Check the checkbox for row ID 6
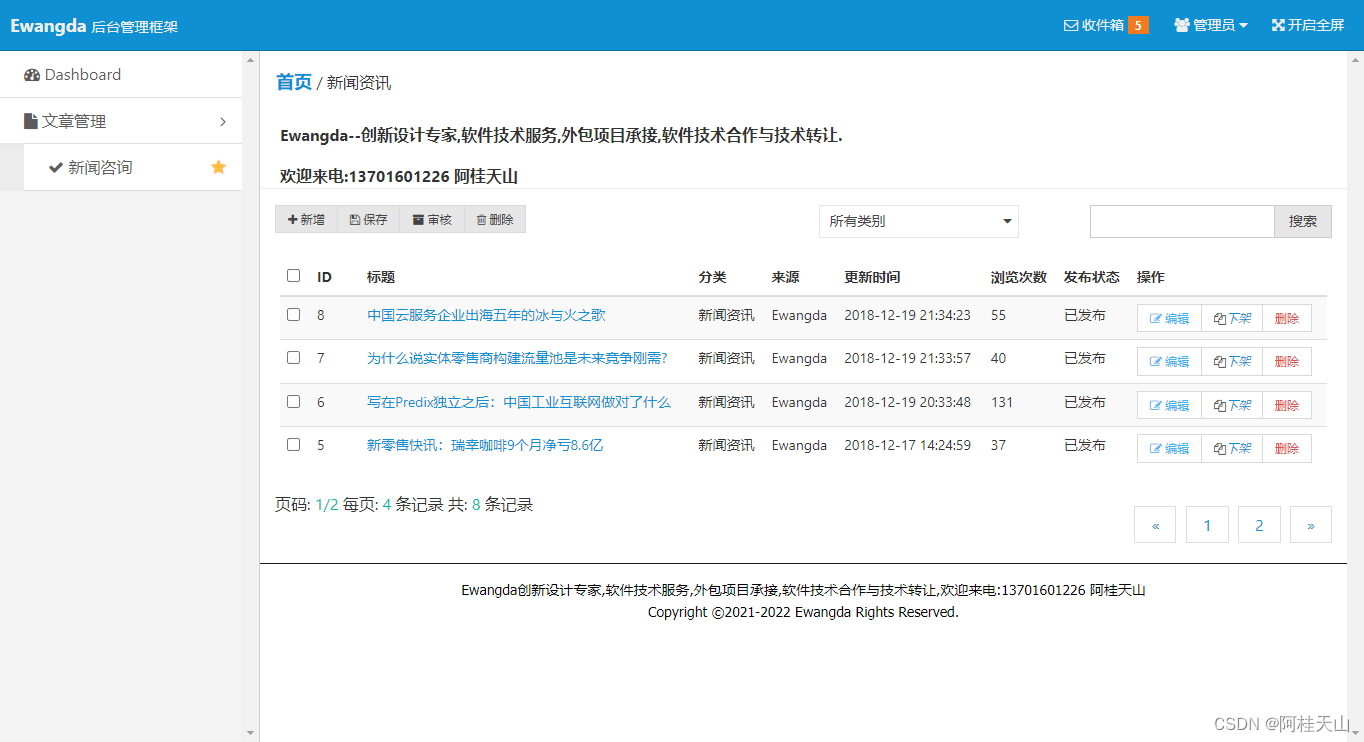Viewport: 1364px width, 742px height. (x=293, y=401)
